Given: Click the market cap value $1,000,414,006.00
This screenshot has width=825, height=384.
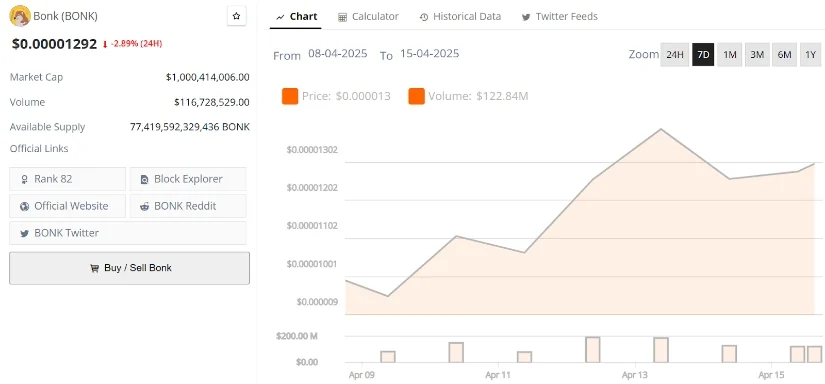Looking at the screenshot, I should pyautogui.click(x=207, y=77).
